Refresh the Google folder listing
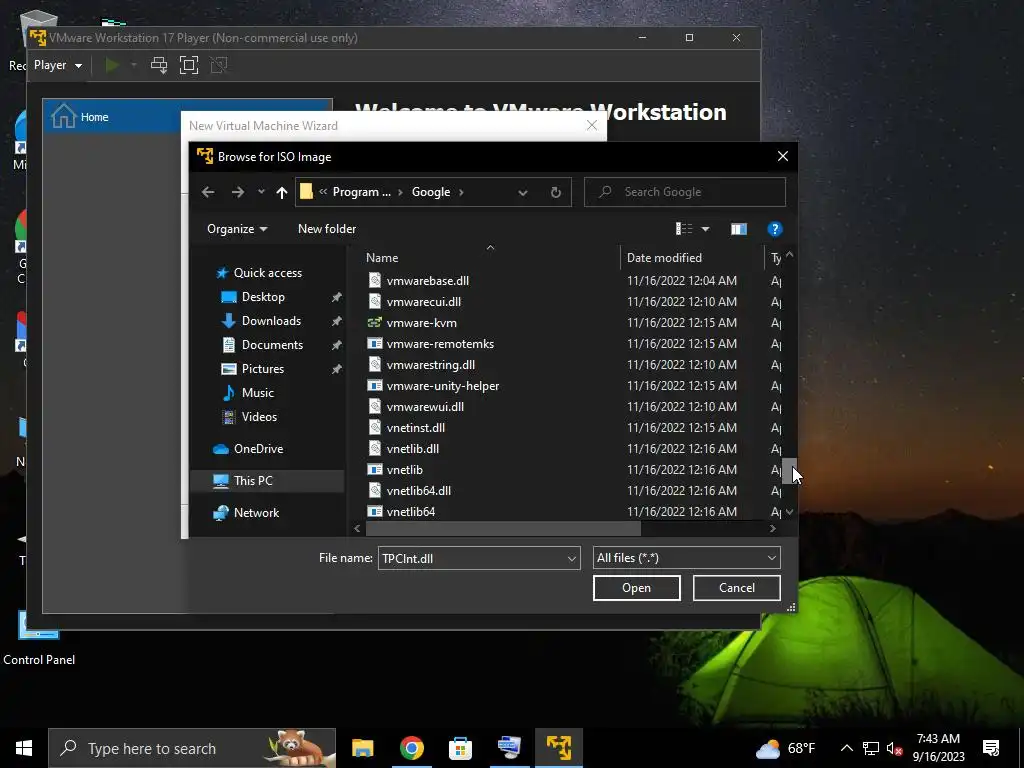Screen dimensions: 1024x768 556,192
